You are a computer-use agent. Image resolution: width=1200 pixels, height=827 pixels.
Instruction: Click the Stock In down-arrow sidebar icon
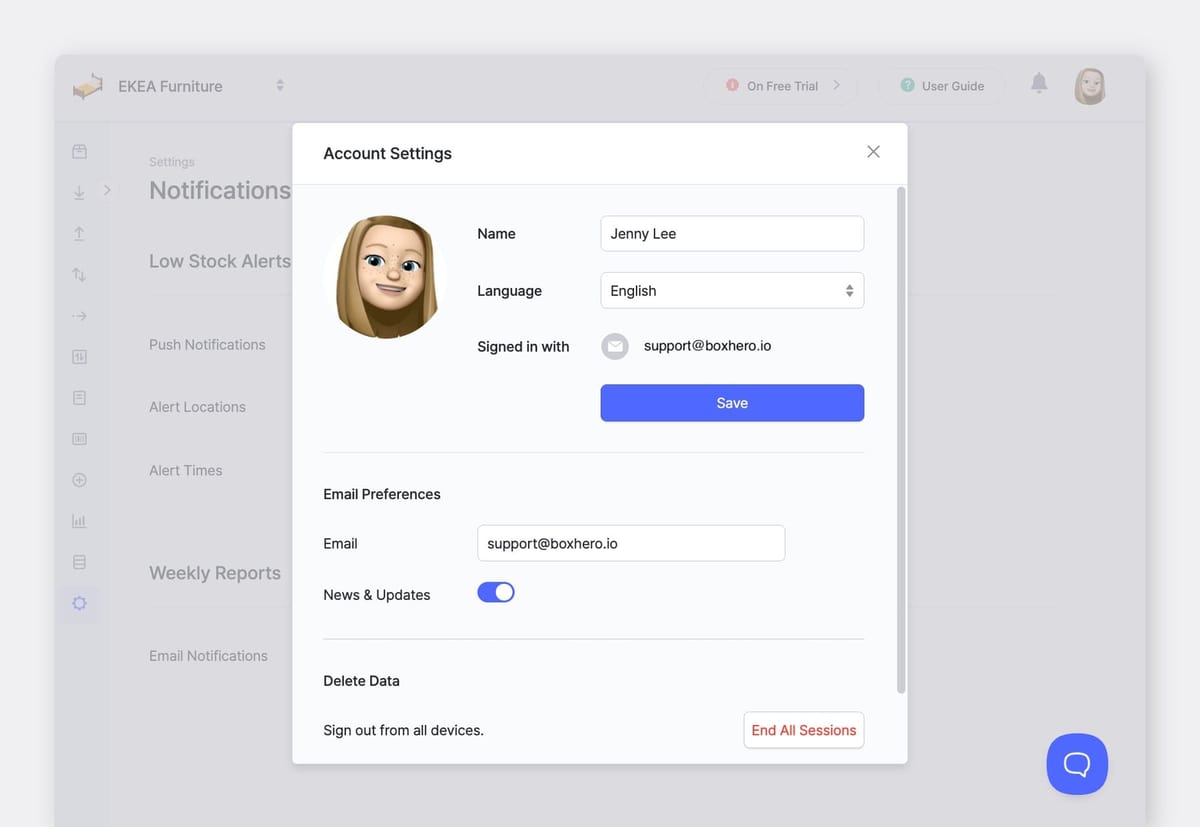[80, 193]
